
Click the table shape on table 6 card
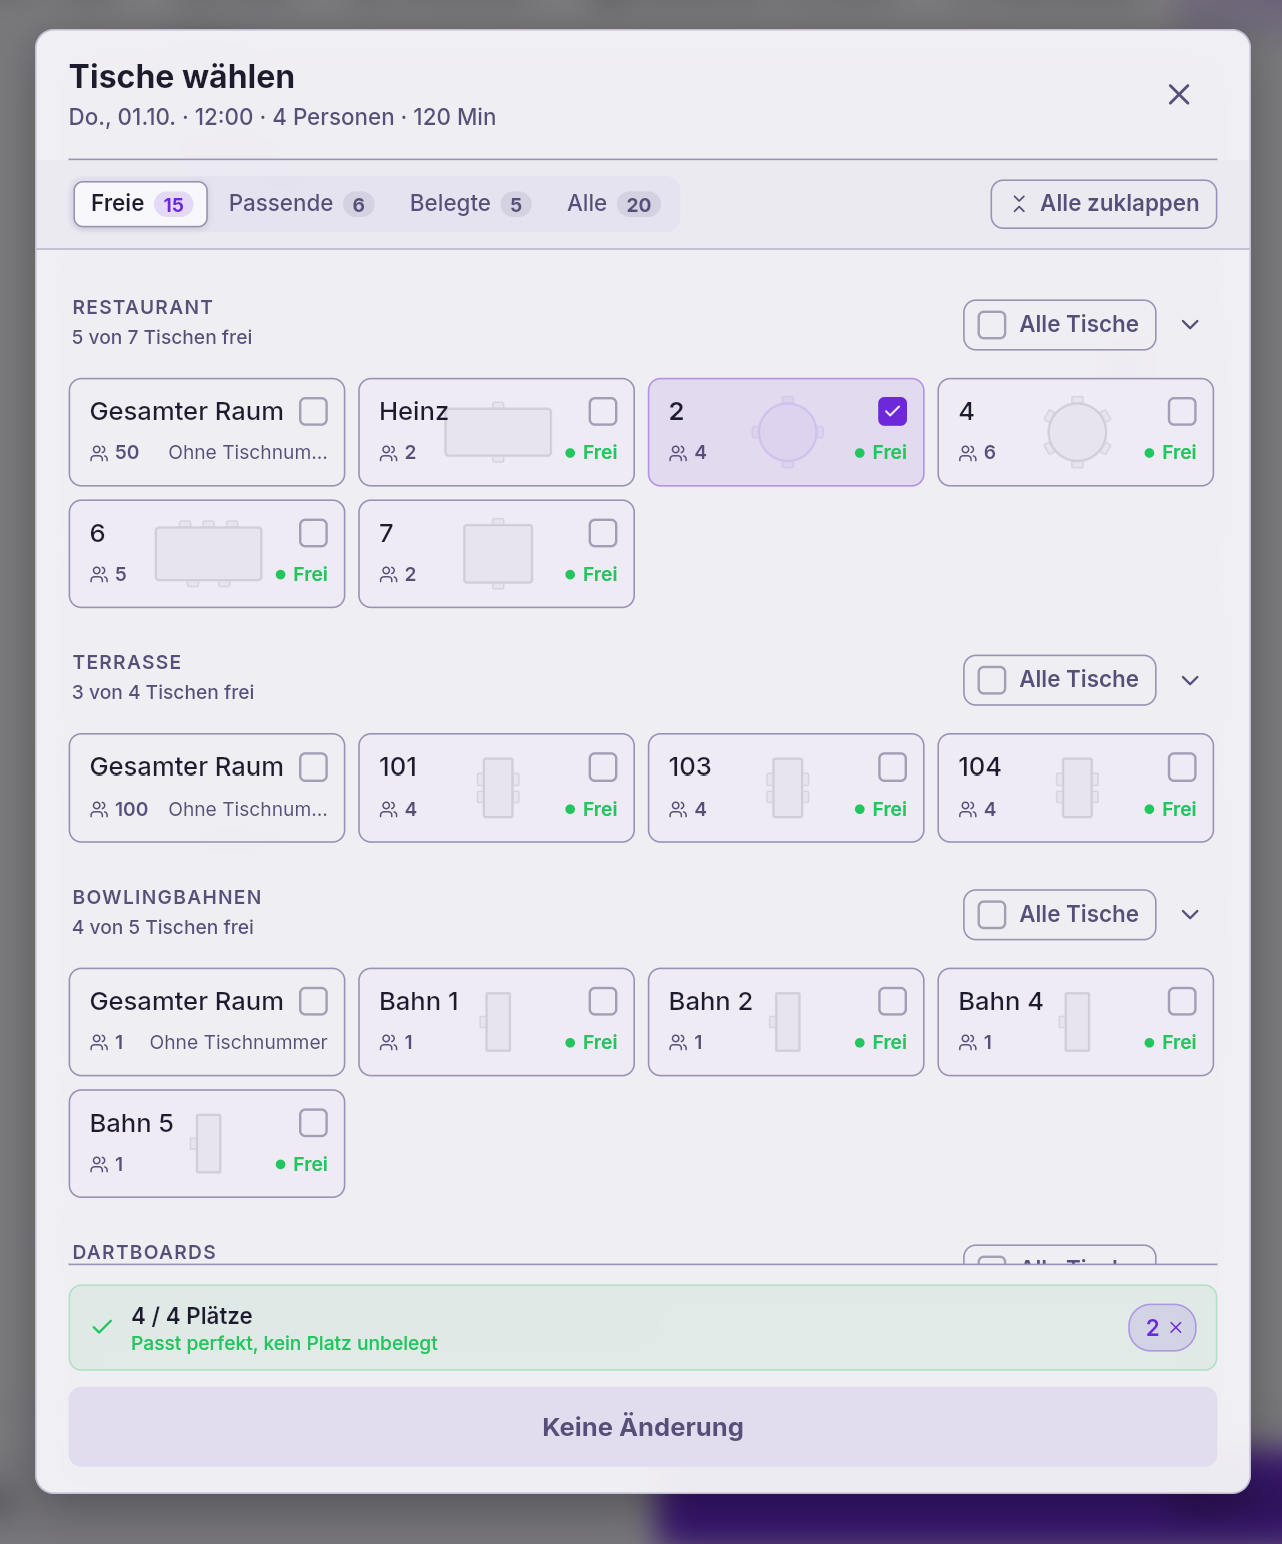tap(208, 554)
